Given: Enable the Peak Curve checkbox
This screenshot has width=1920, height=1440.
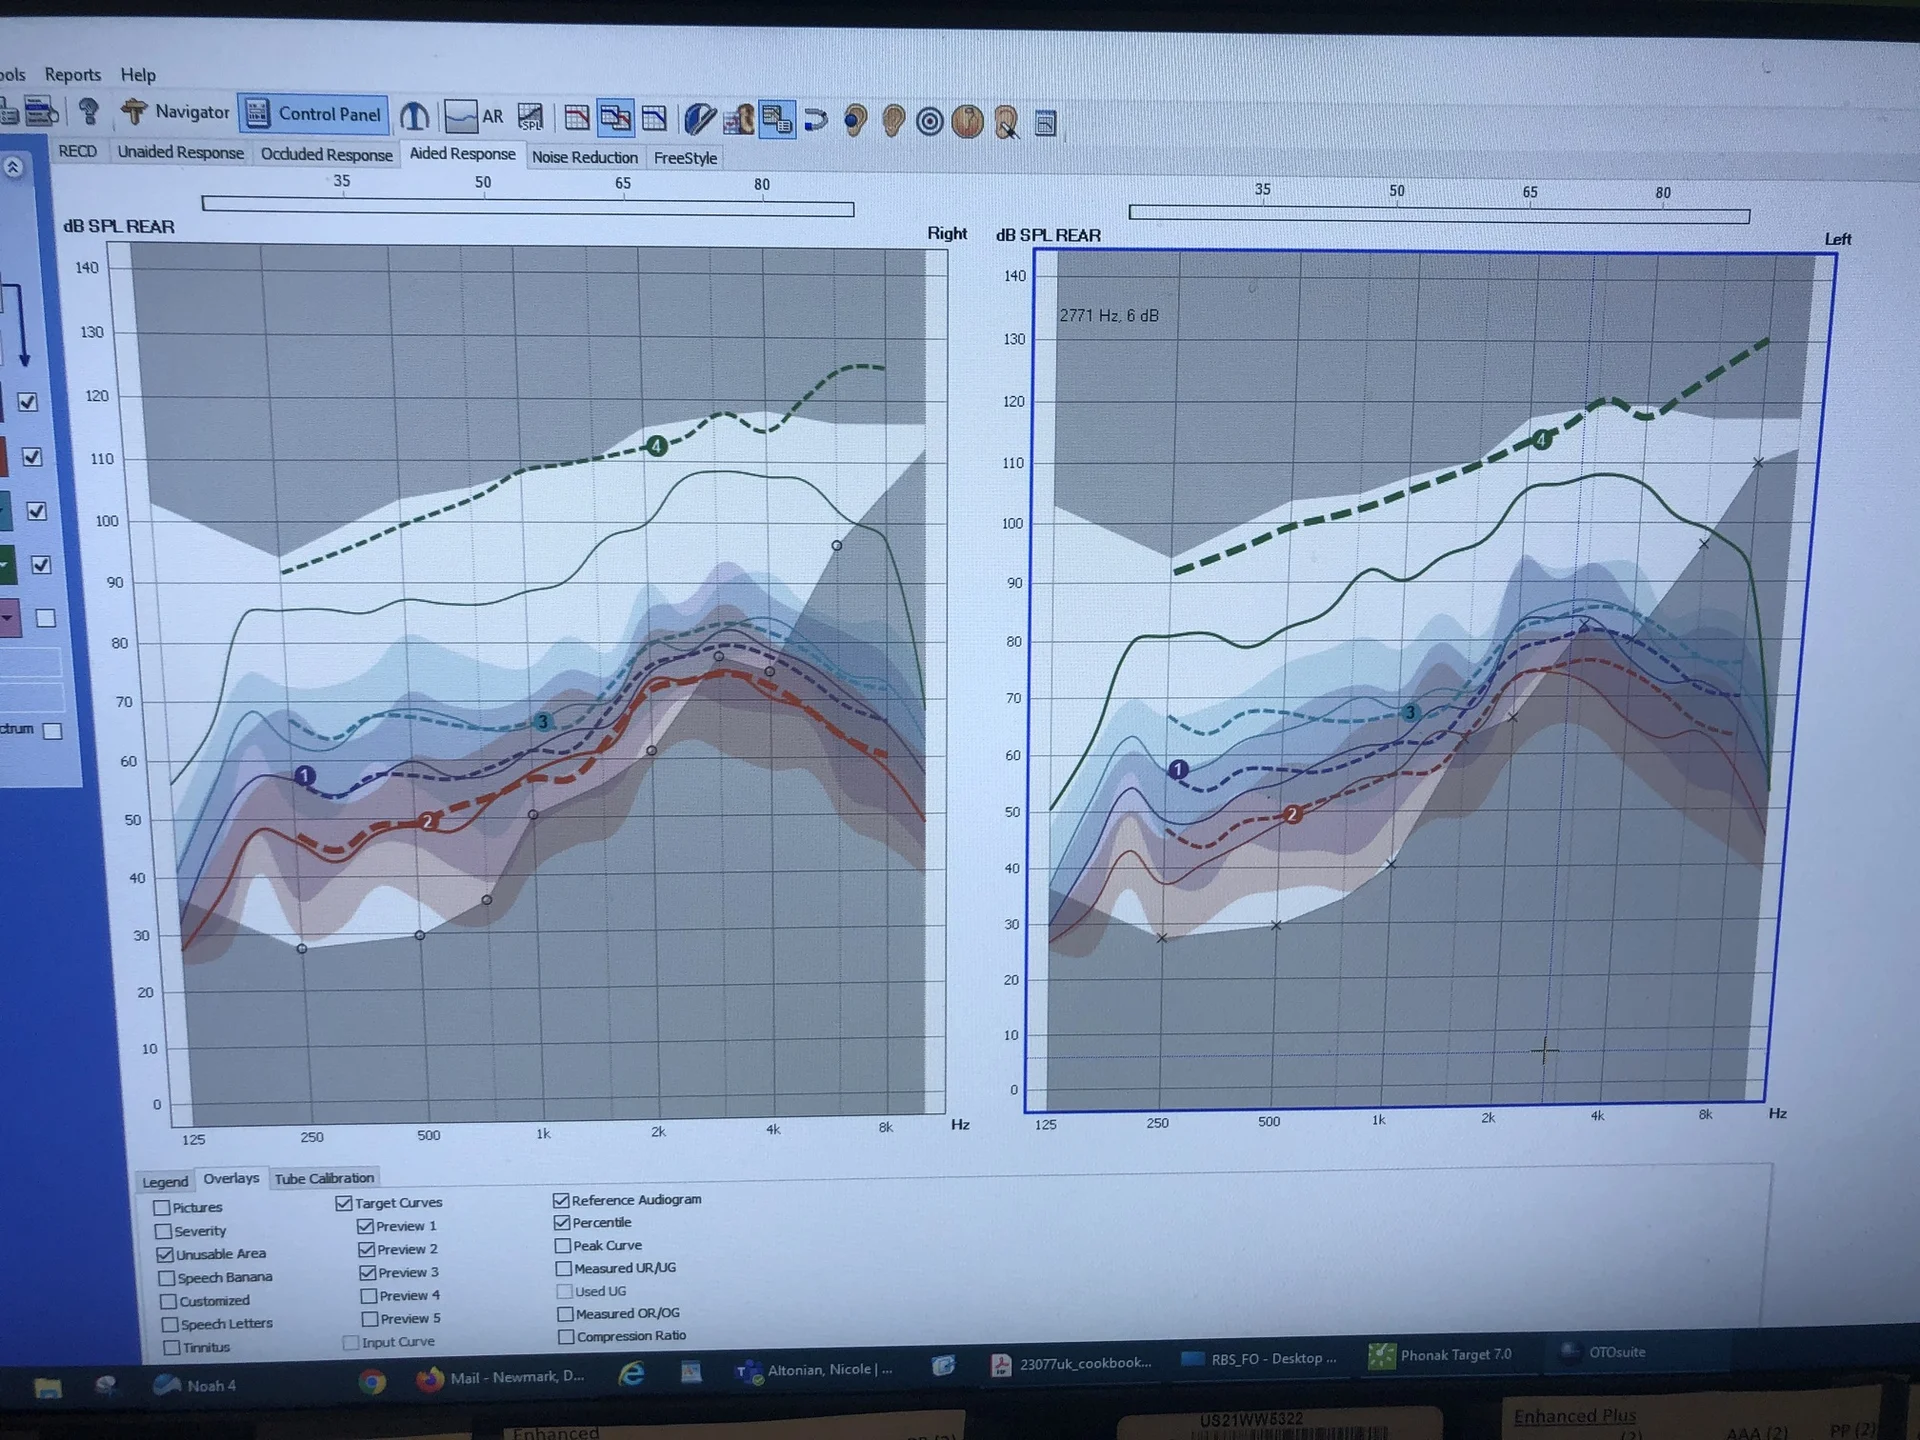Looking at the screenshot, I should (563, 1246).
